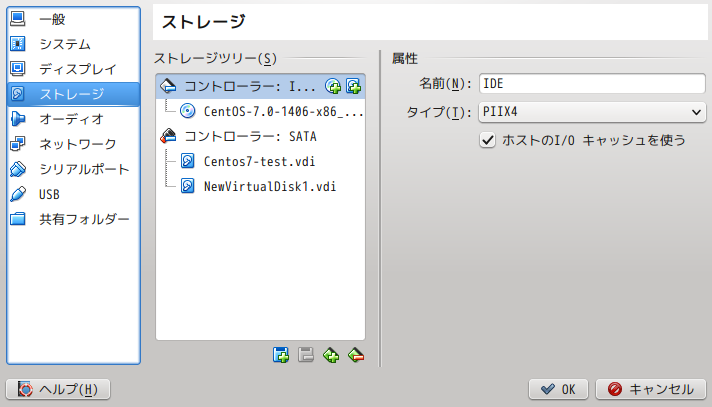Screen dimensions: 712x407
Task: Click the シリアルポート connector icon
Action: (18, 169)
